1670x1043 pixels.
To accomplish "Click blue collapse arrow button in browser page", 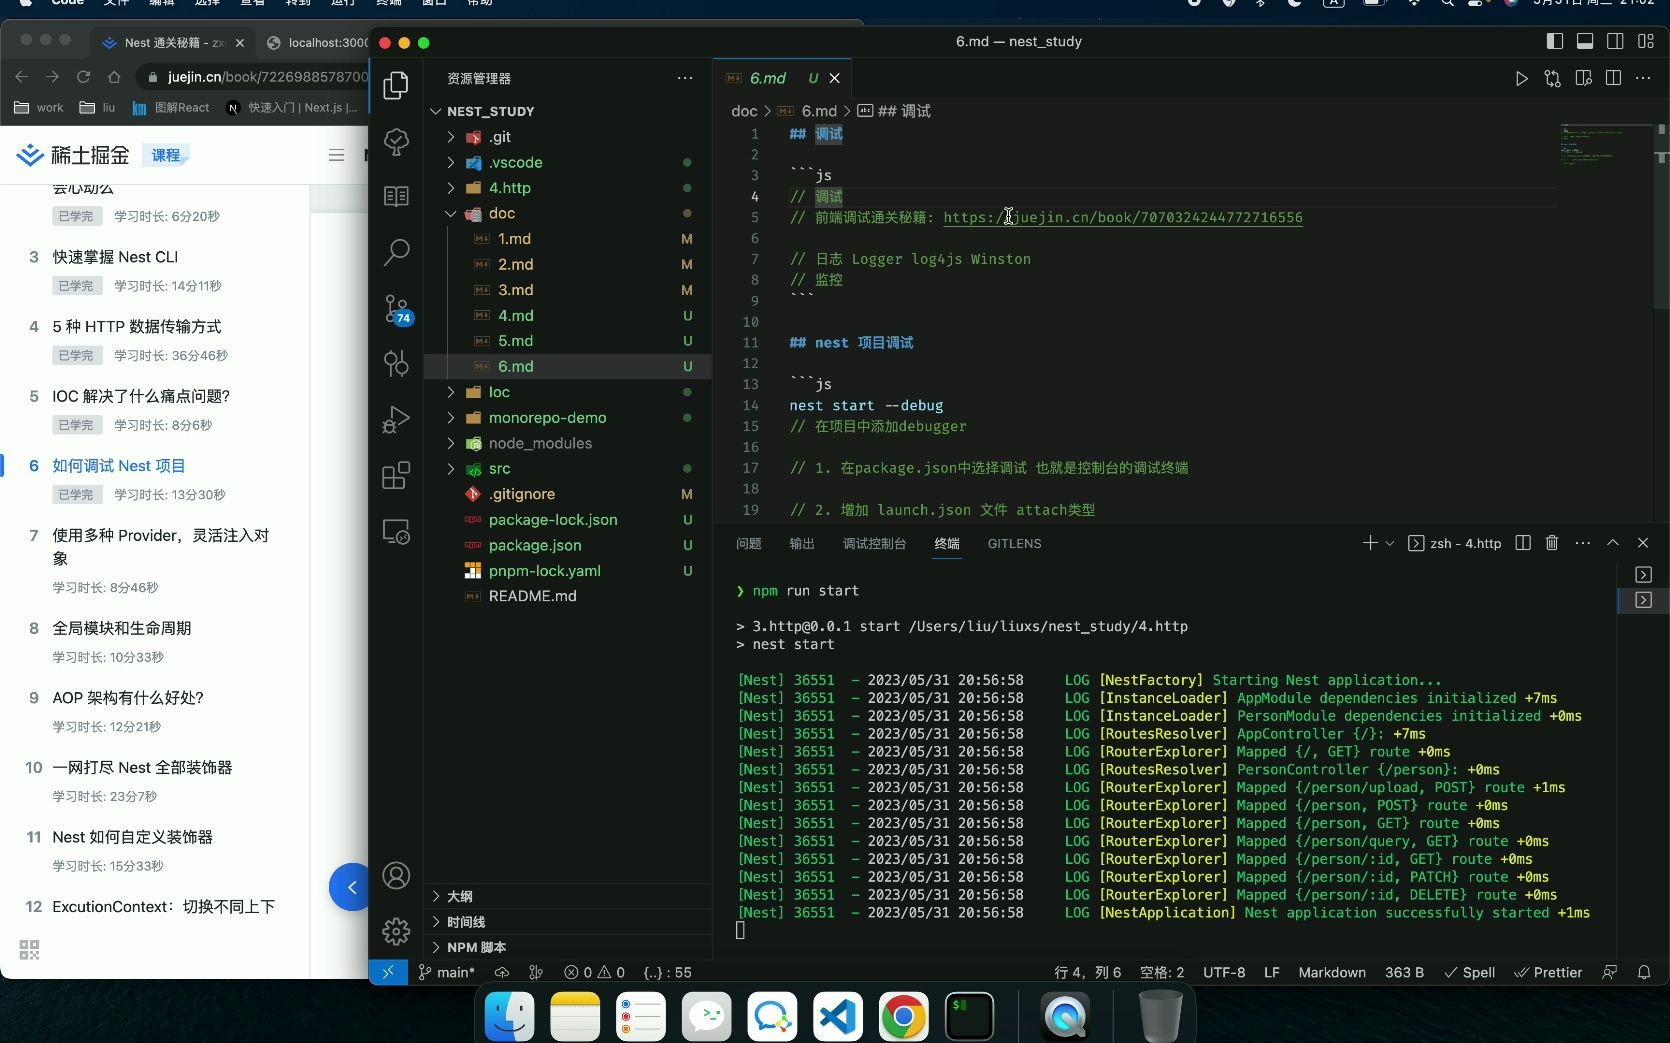I will (350, 887).
